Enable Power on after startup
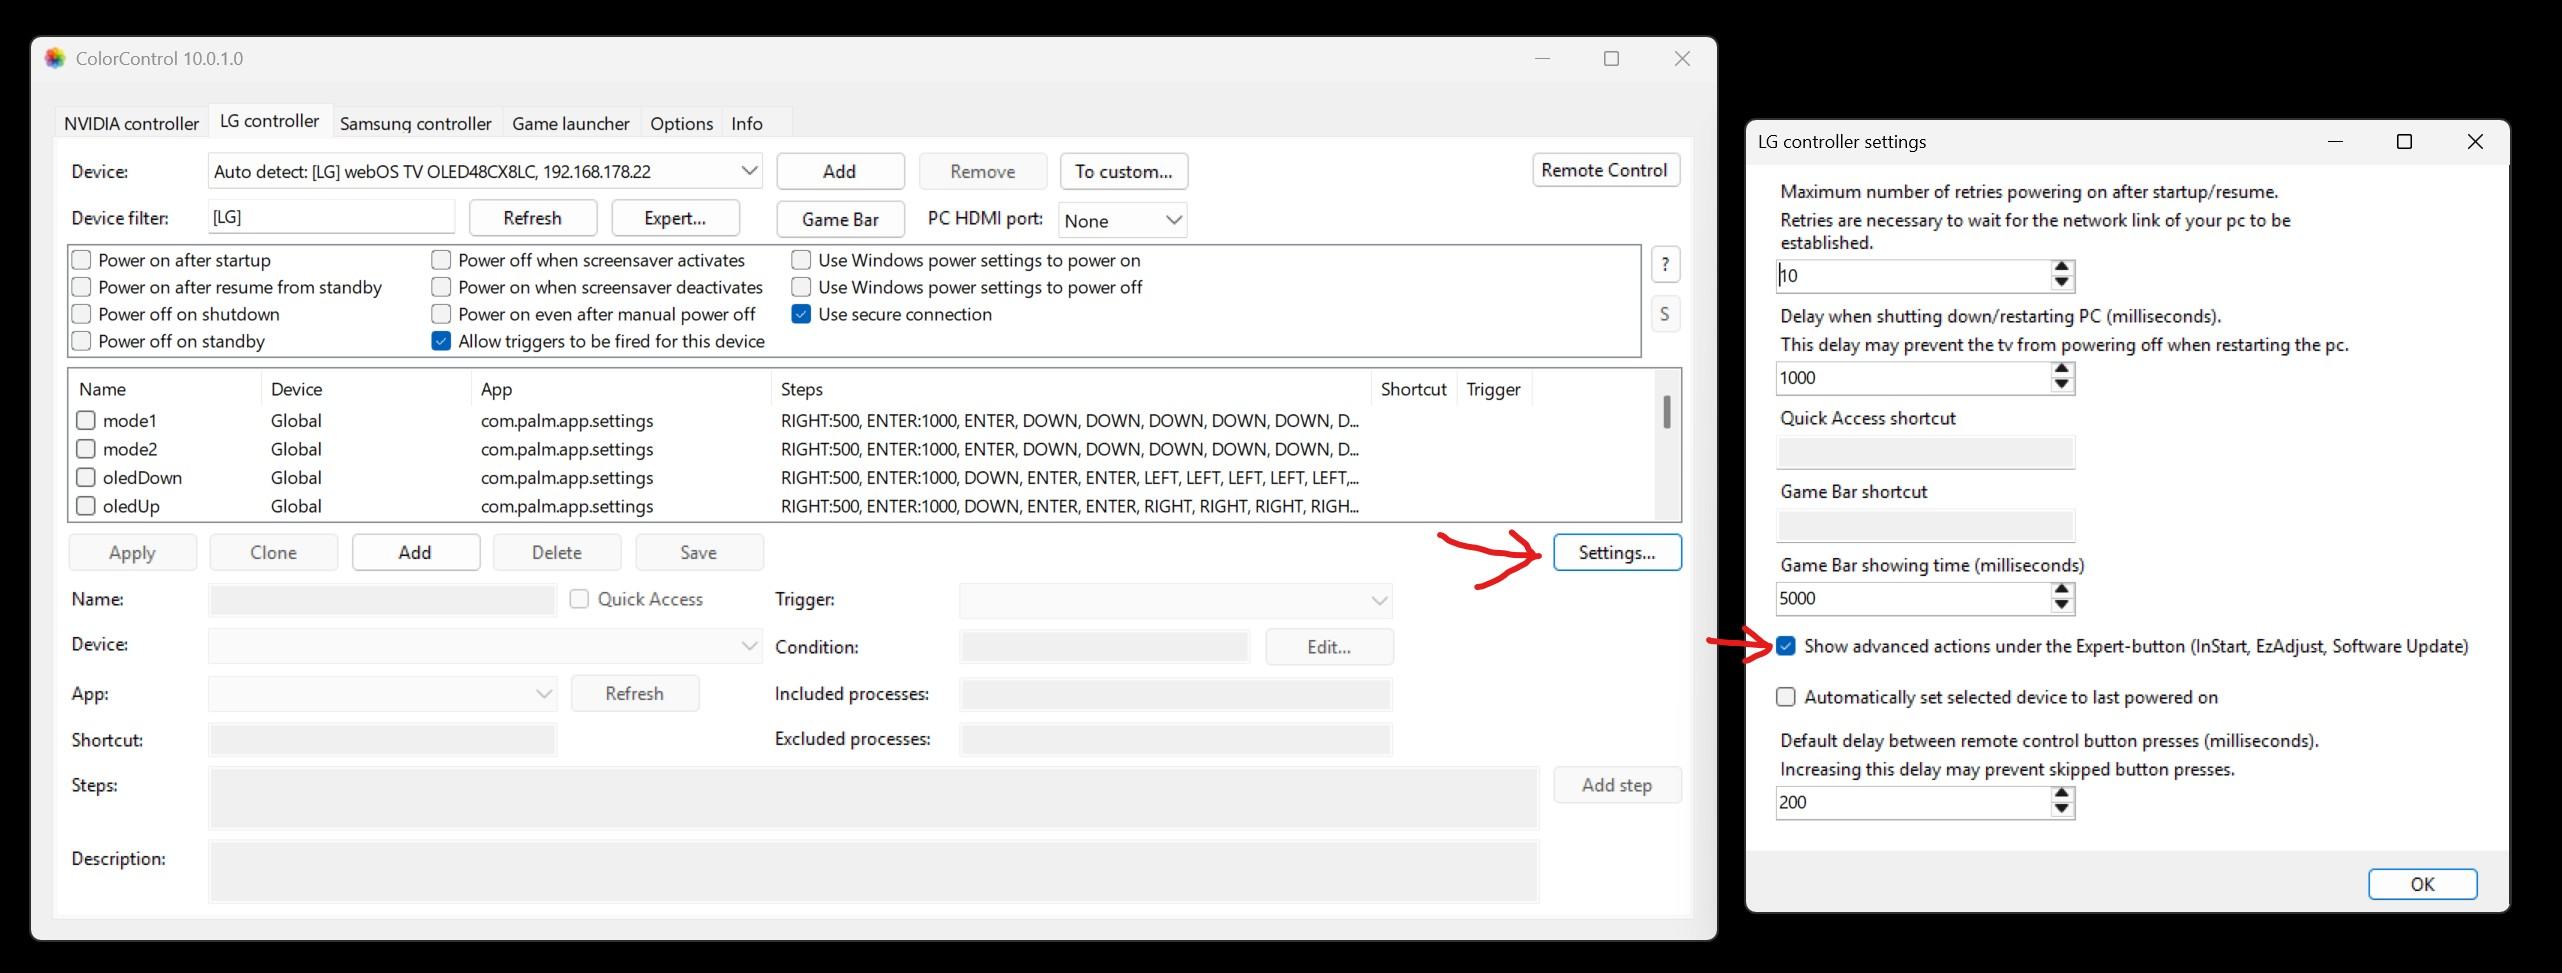Screen dimensions: 2562x973 pyautogui.click(x=82, y=260)
